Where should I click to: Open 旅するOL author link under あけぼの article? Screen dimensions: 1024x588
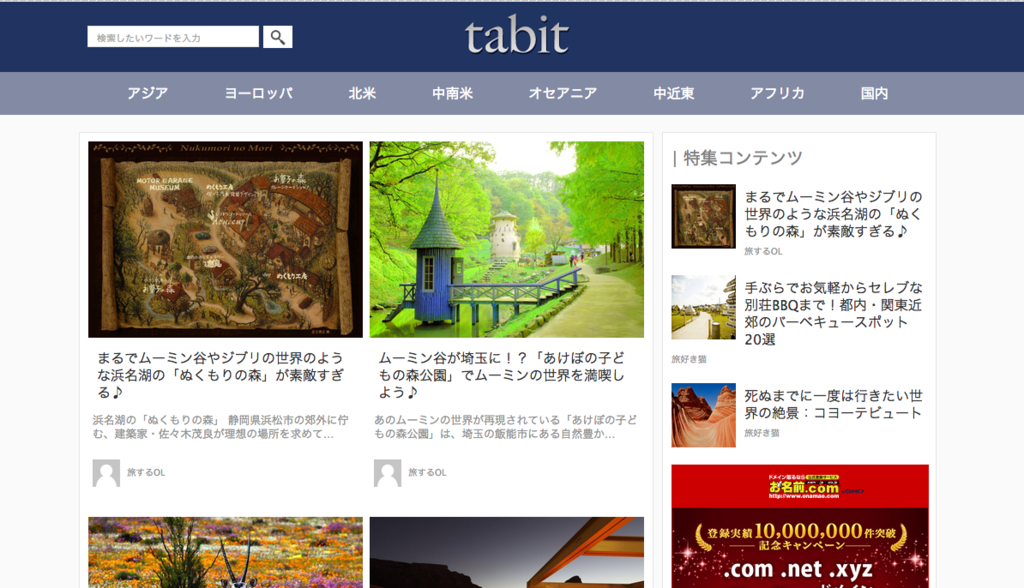(428, 472)
